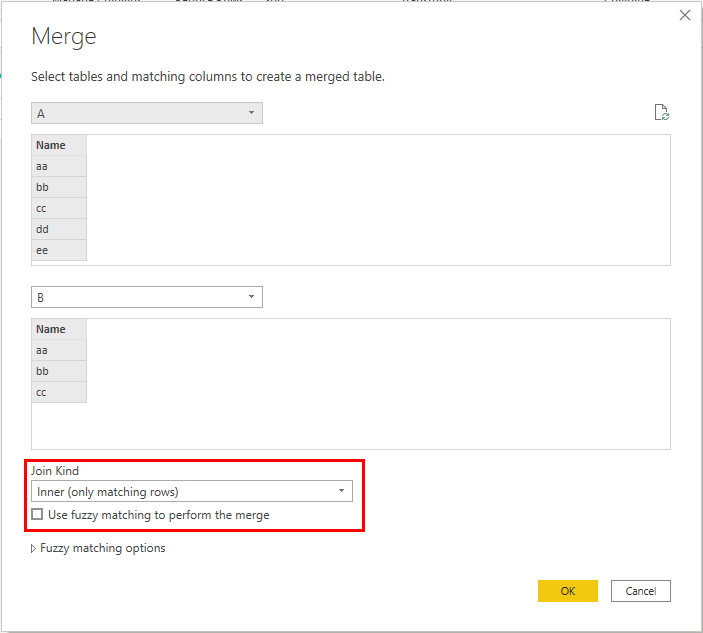Click the refresh preview document icon
Viewport: 703px width, 633px height.
coord(662,112)
